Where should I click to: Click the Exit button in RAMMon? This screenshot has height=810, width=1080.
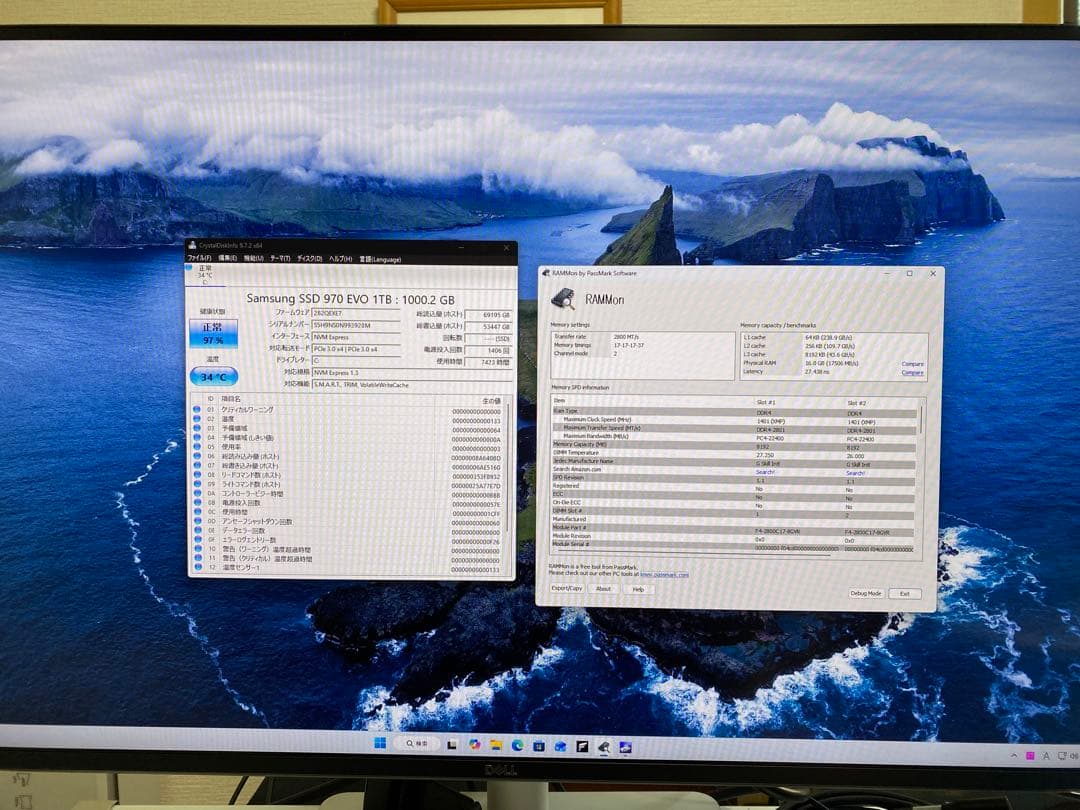(904, 594)
